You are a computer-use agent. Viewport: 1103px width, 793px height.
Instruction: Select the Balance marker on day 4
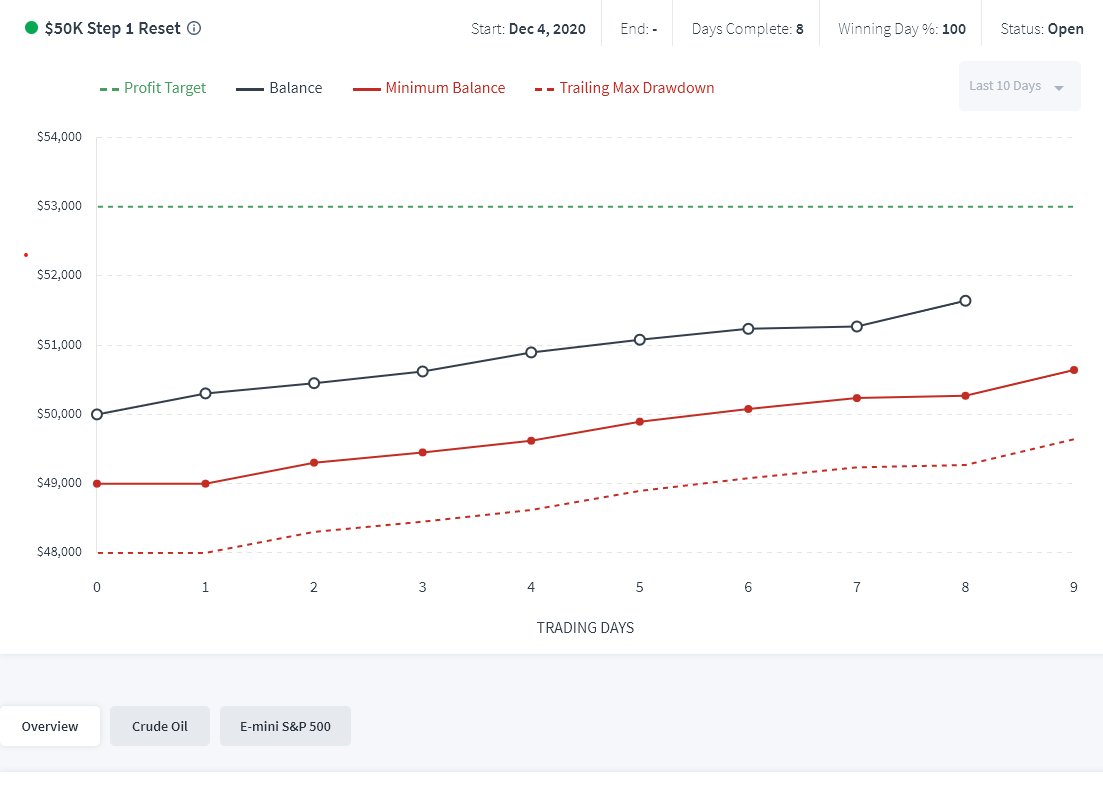coord(531,352)
